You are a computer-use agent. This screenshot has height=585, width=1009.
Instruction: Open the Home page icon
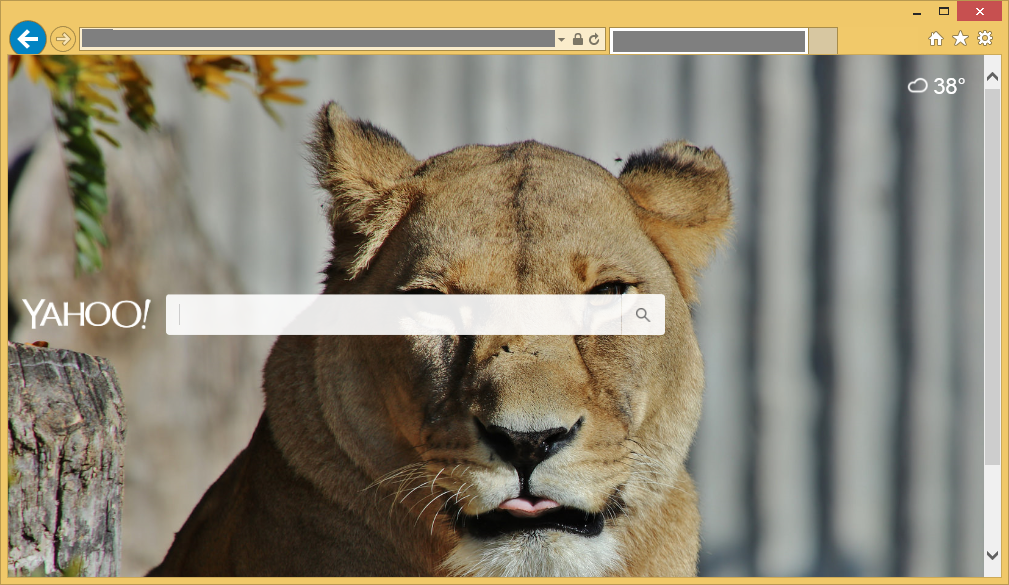tap(936, 39)
